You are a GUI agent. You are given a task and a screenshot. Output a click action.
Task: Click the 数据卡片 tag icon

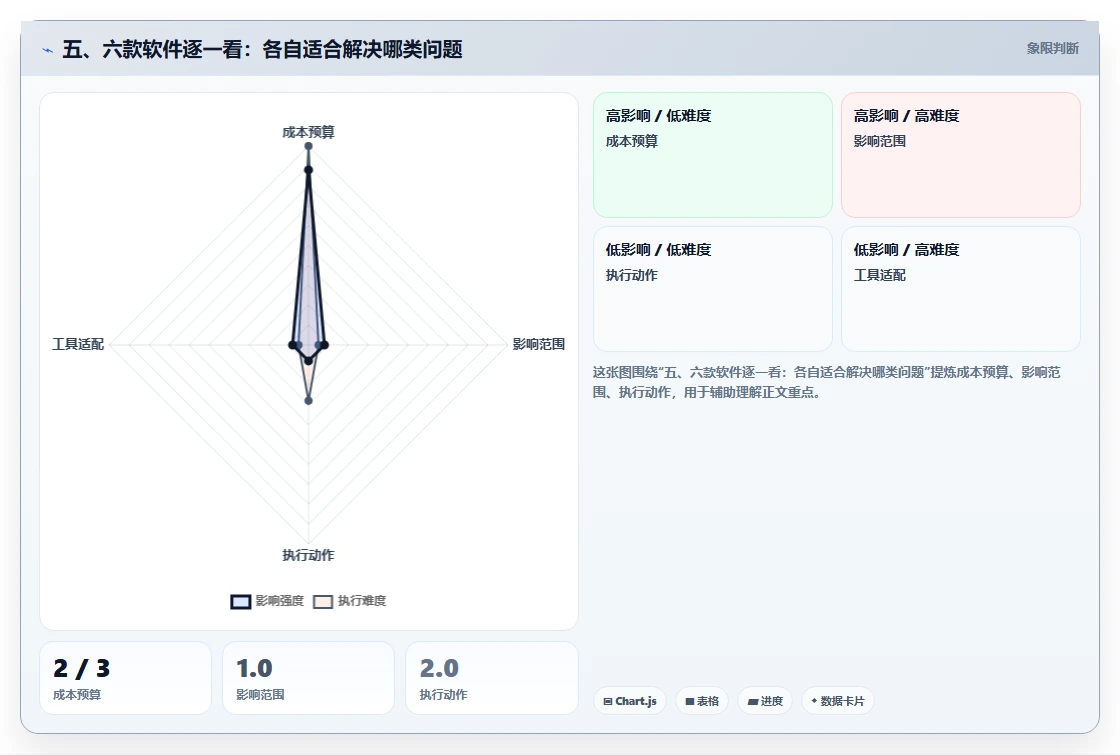pos(814,701)
